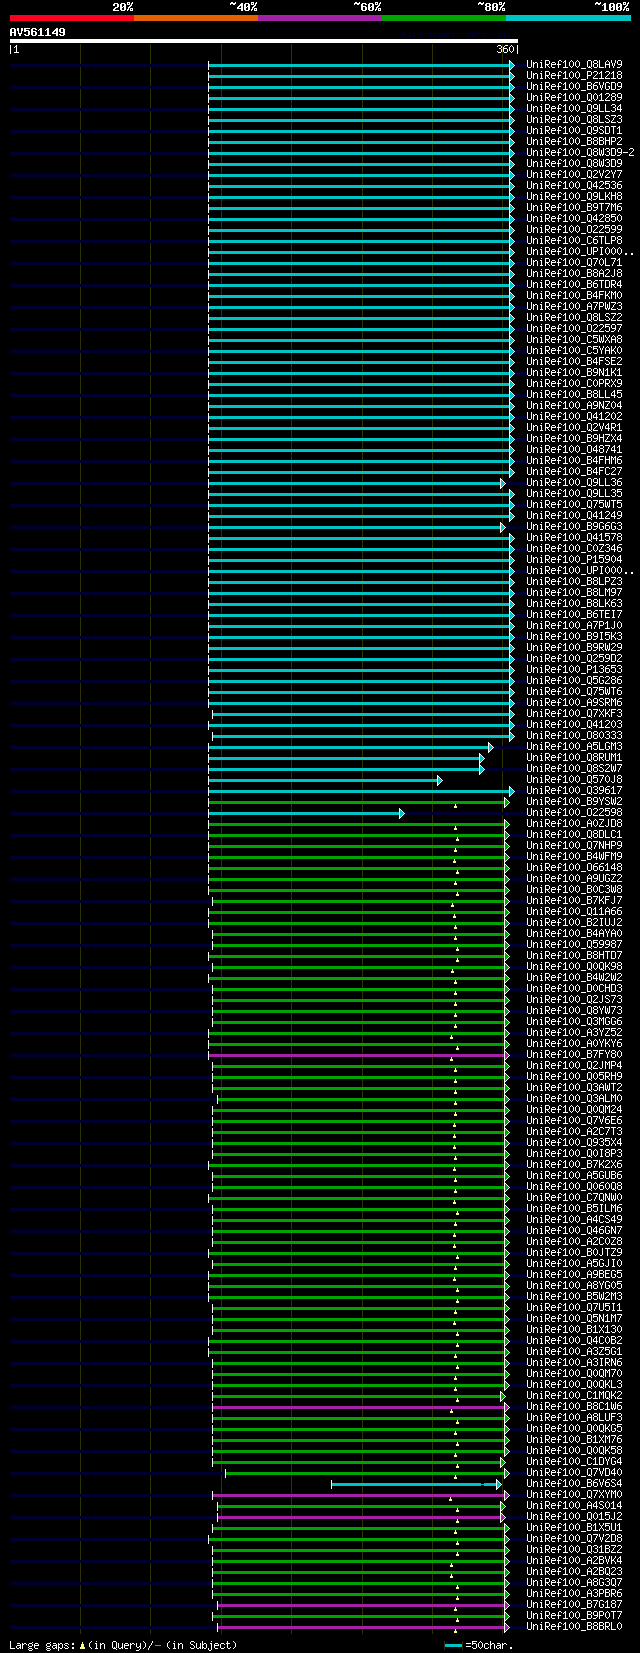Open hit UniRef100_Q2V2Y7
Viewport: 640px width, 1653px height.
pyautogui.click(x=574, y=174)
